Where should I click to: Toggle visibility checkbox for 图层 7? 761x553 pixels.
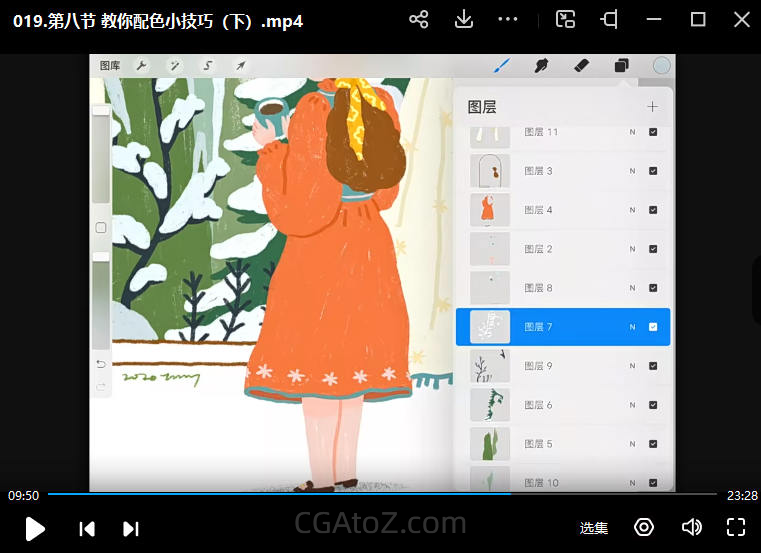click(653, 327)
